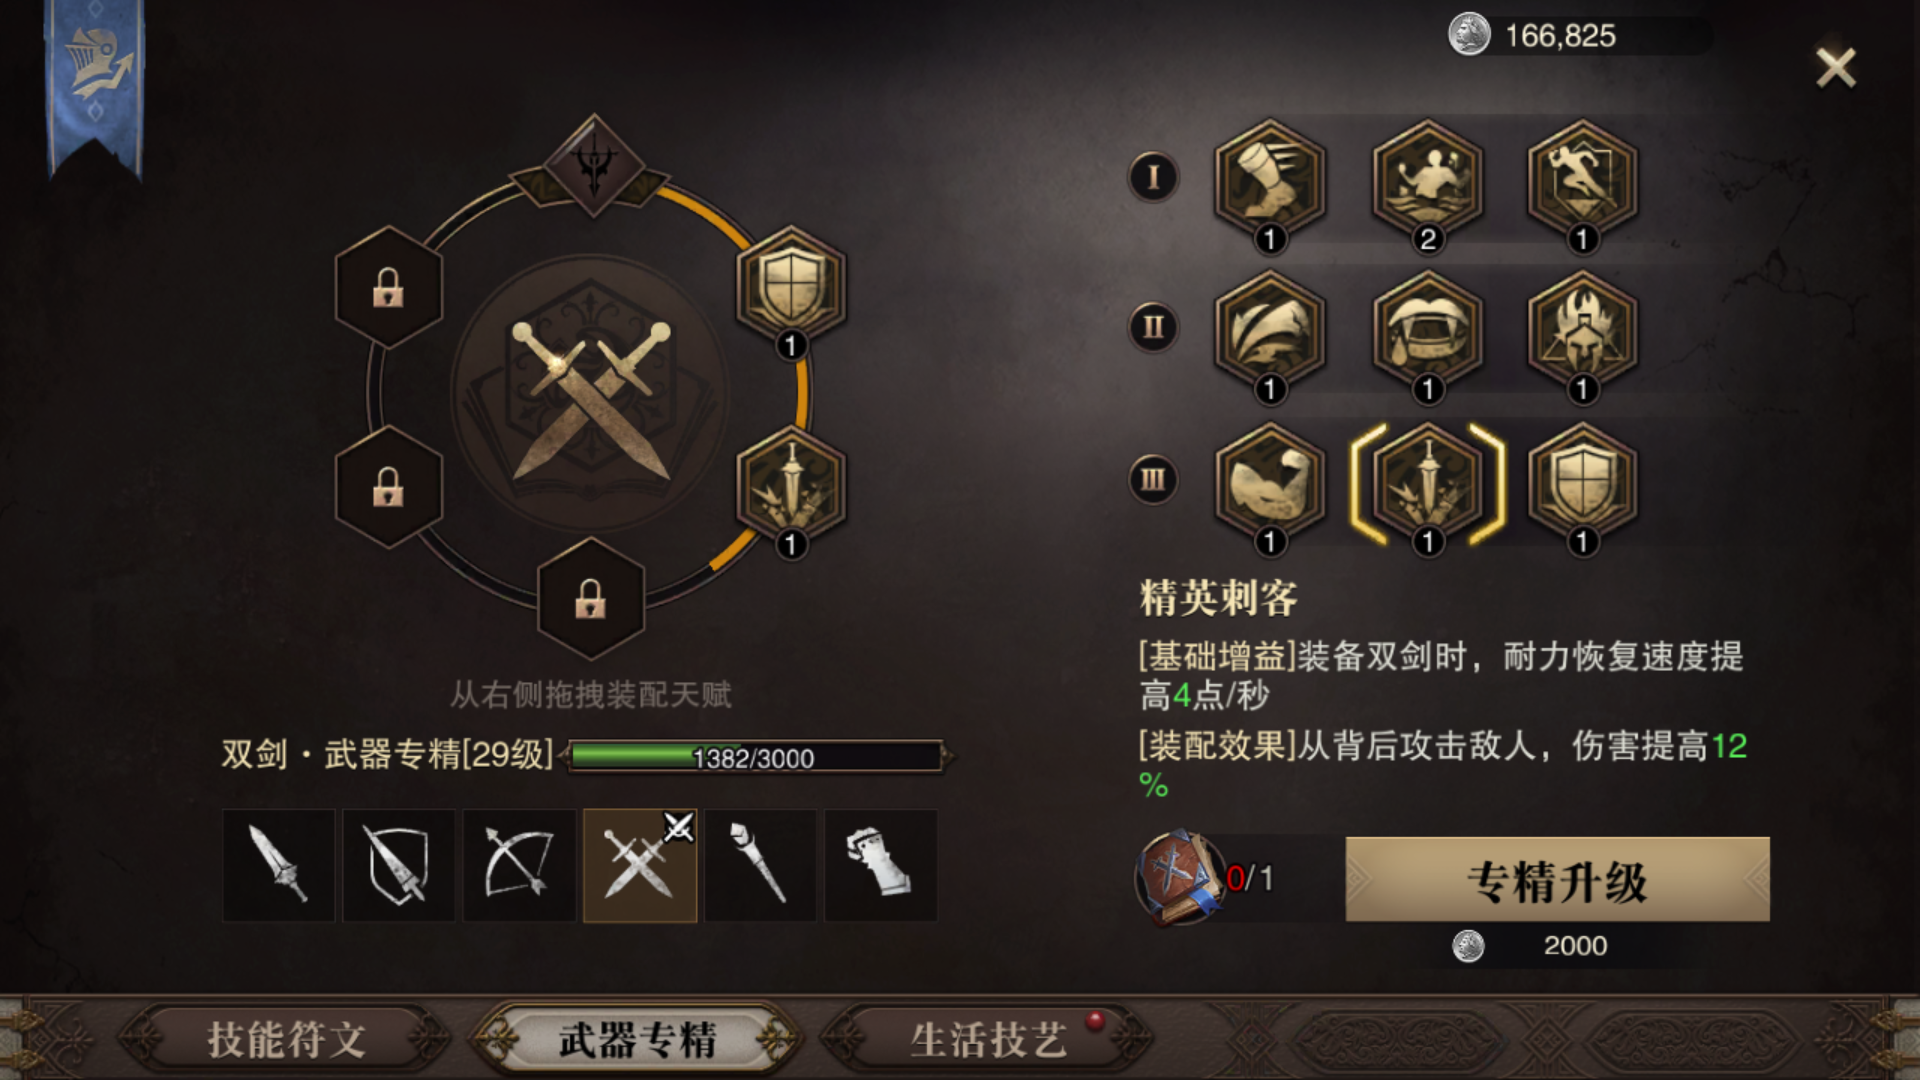The image size is (1920, 1080).
Task: Select the sword and shield weapon
Action: coord(398,865)
